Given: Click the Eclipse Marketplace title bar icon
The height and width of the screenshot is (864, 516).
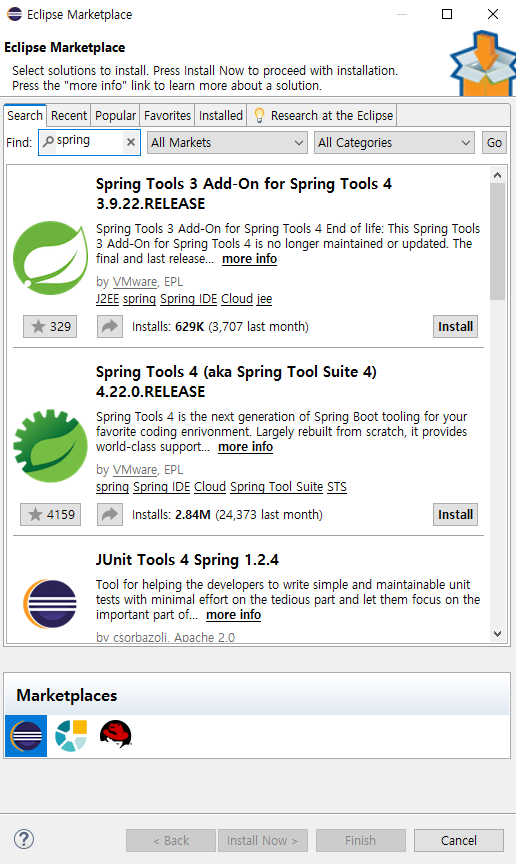Looking at the screenshot, I should pyautogui.click(x=14, y=14).
